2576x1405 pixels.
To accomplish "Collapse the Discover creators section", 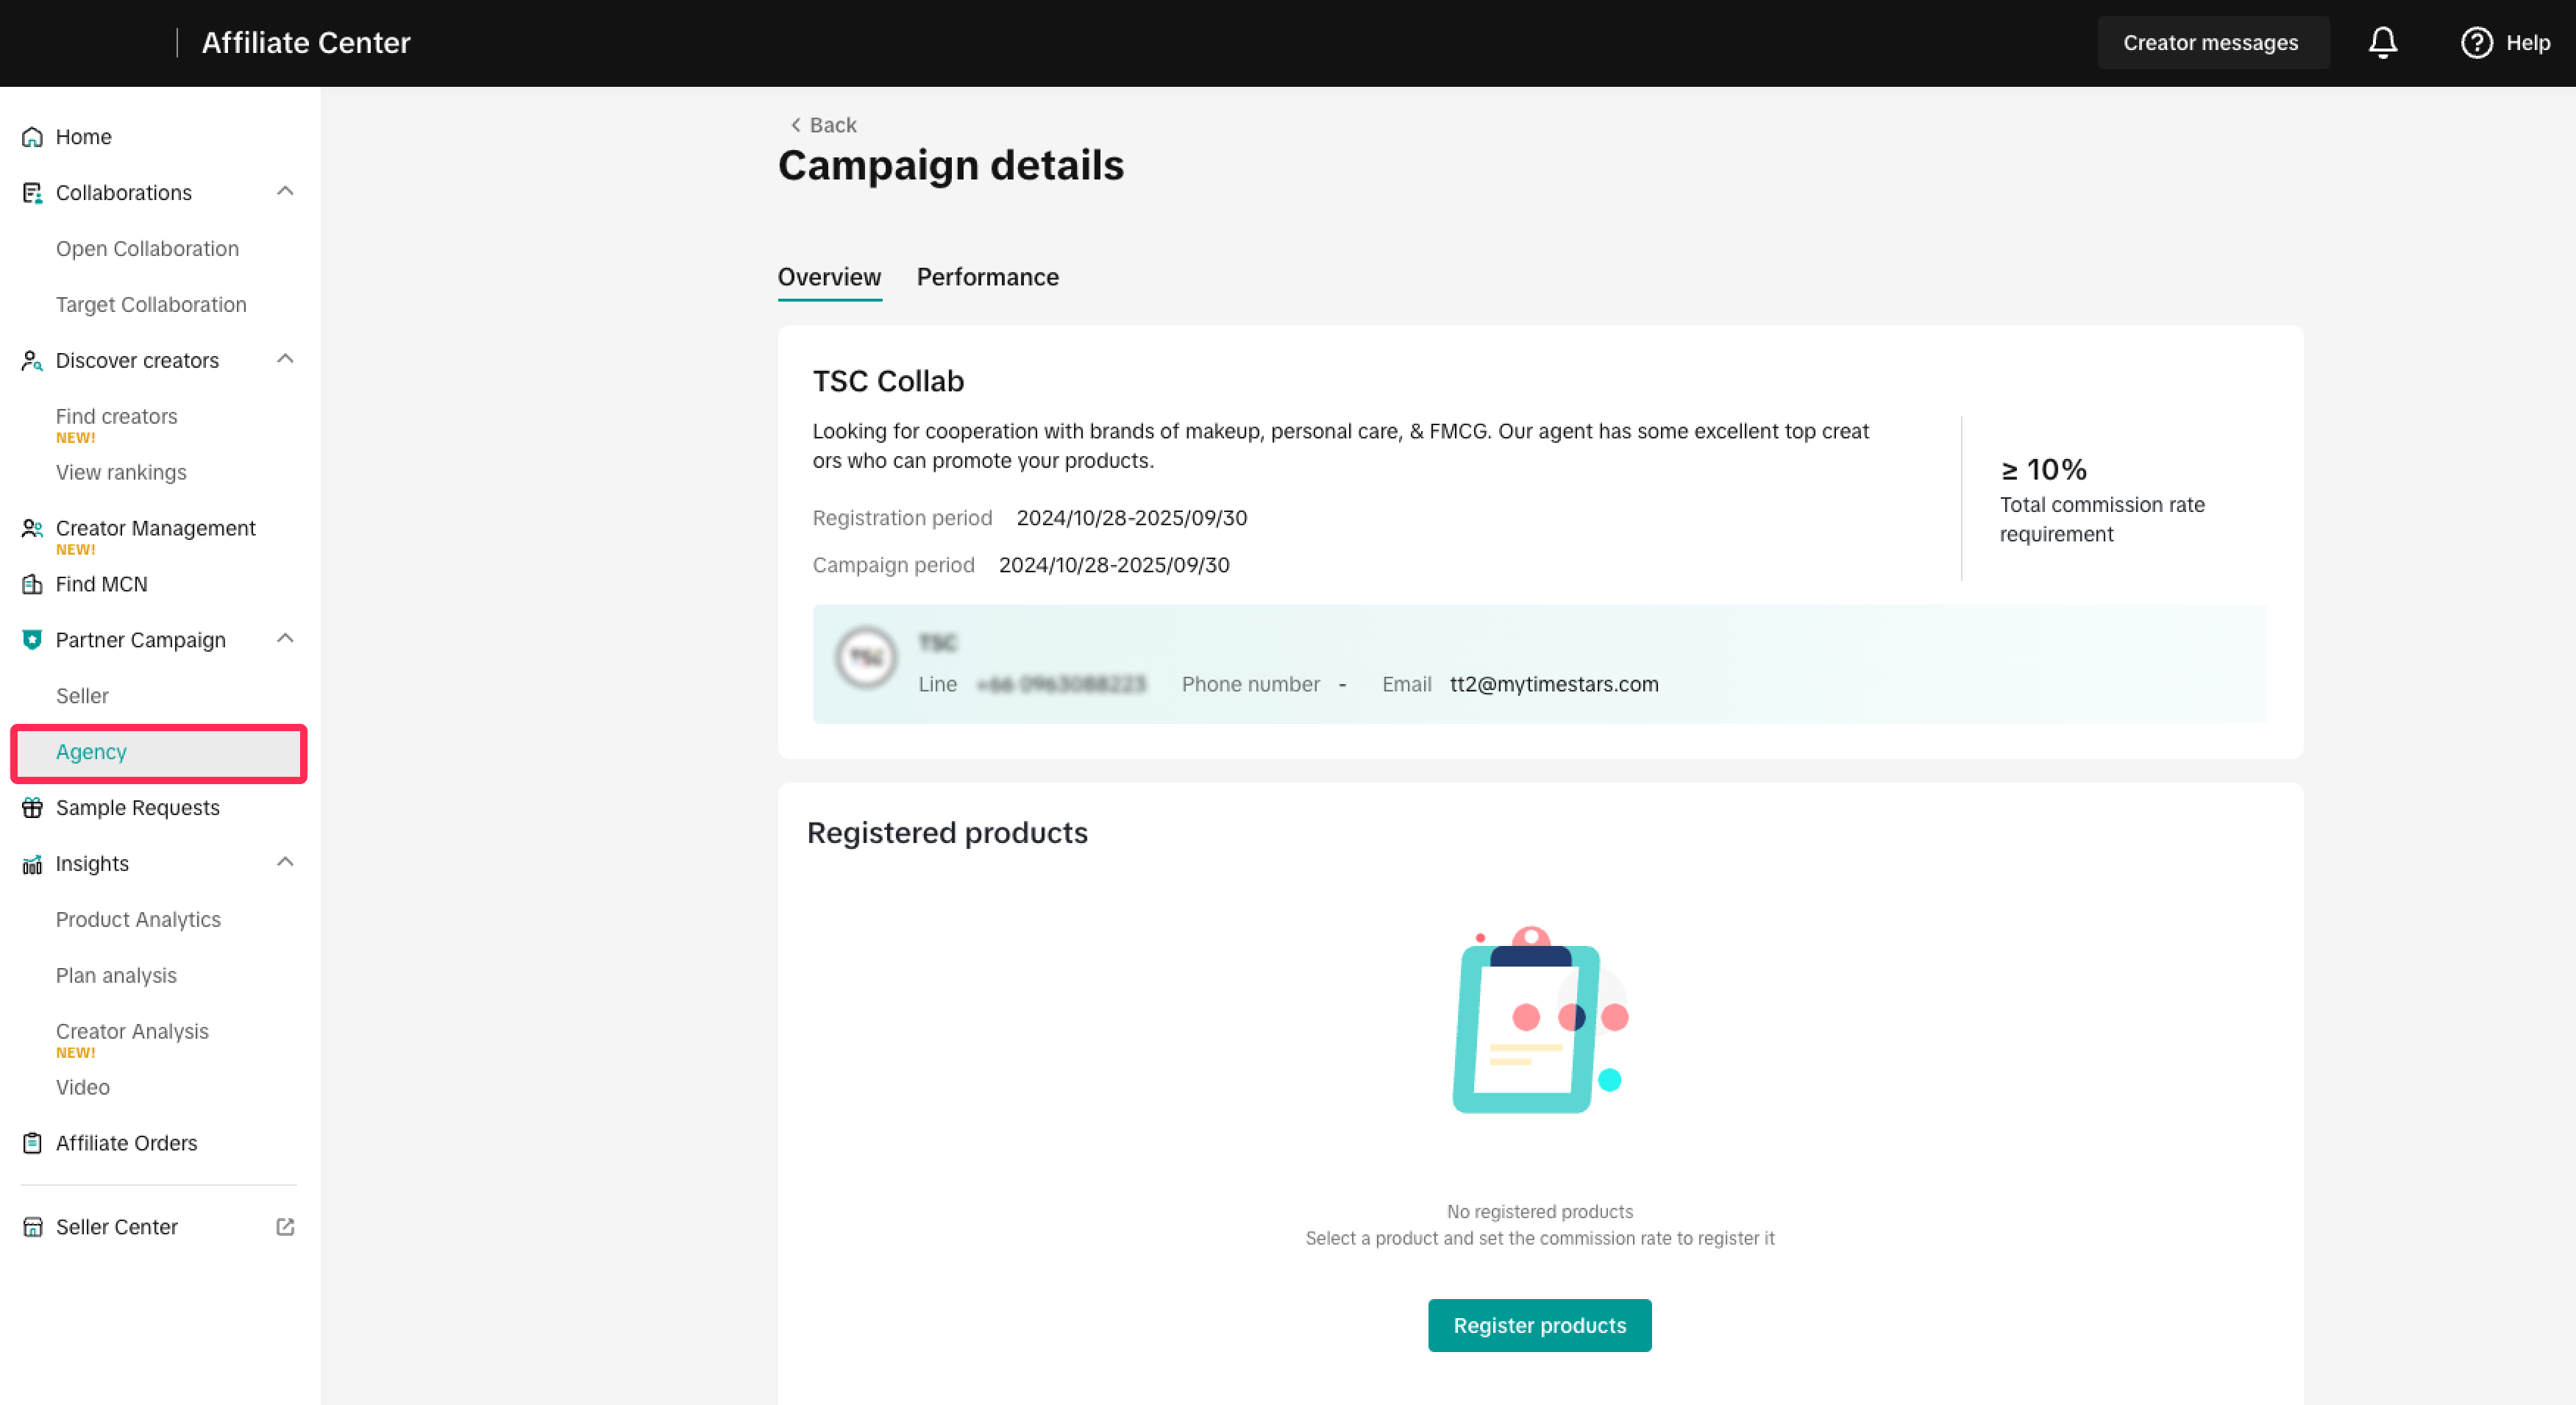I will pyautogui.click(x=285, y=359).
